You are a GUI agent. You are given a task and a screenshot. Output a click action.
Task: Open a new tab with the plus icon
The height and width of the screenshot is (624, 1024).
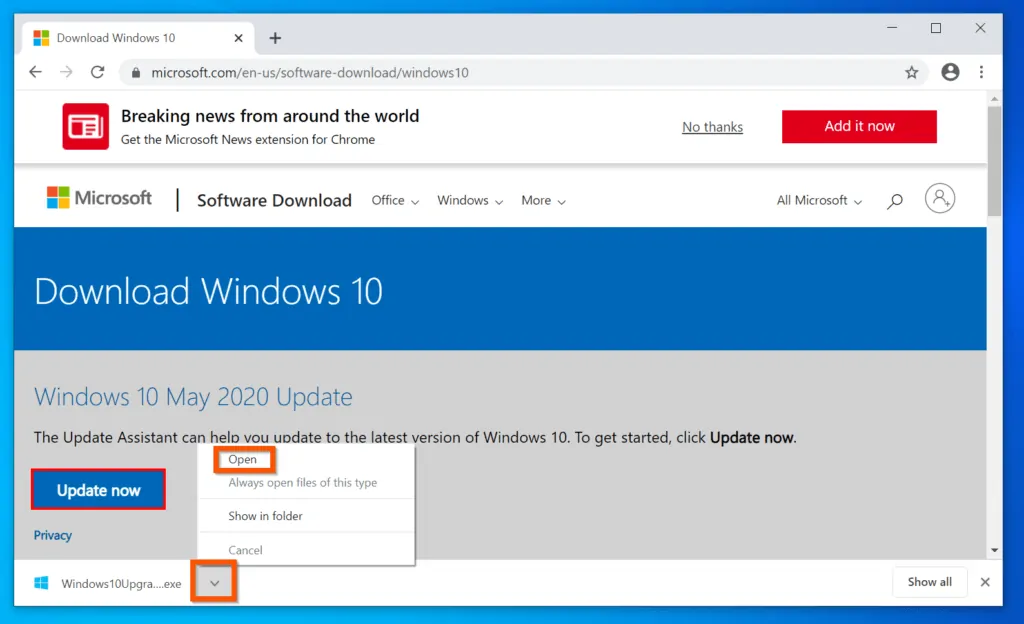275,38
